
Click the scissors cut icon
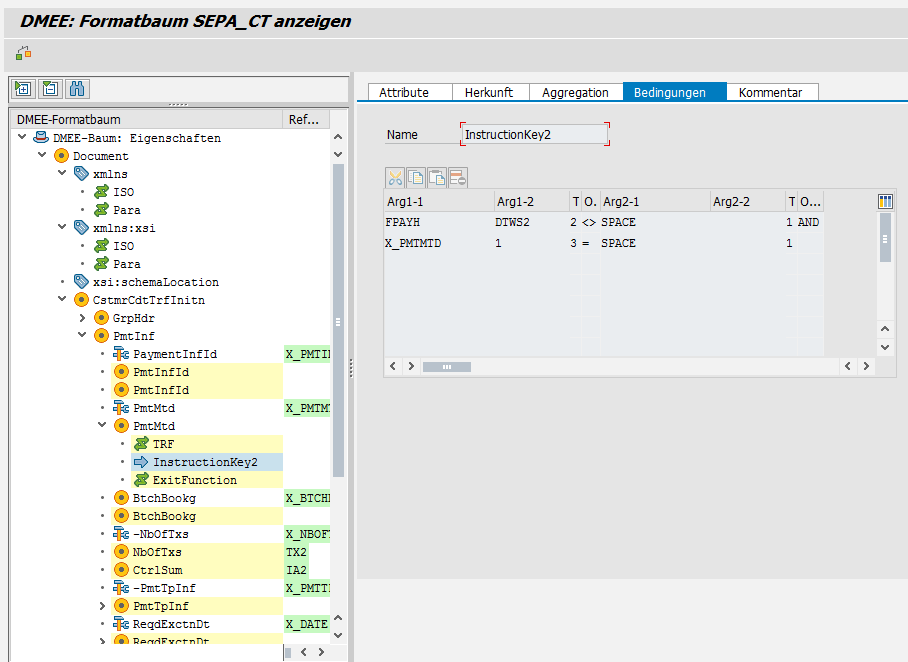[395, 178]
